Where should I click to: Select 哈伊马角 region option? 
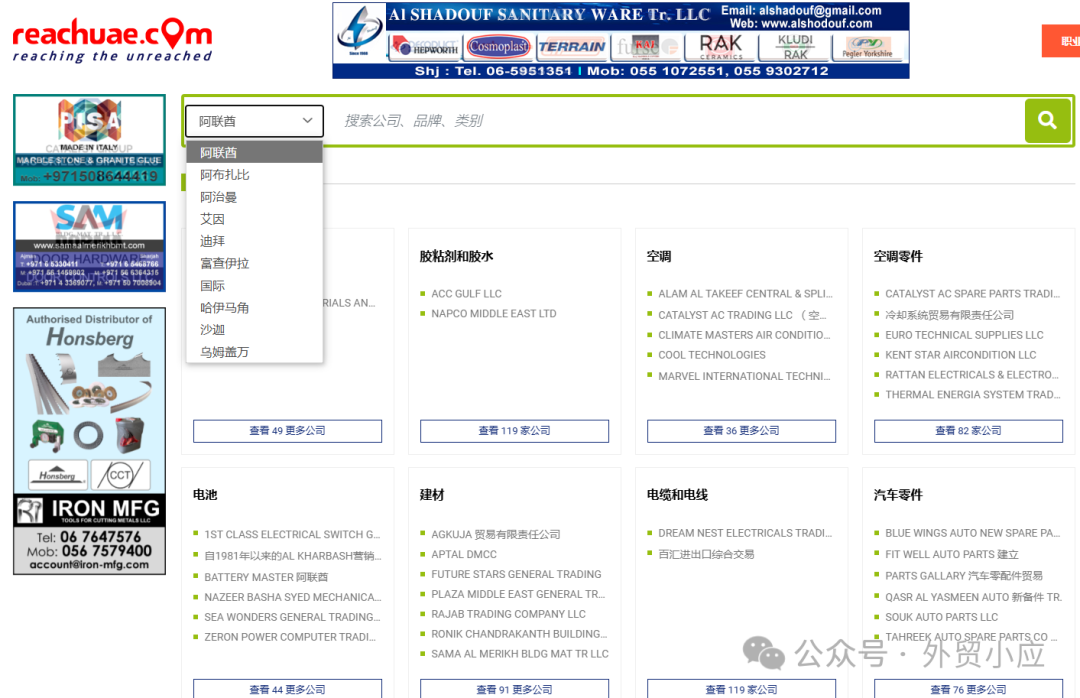(254, 307)
